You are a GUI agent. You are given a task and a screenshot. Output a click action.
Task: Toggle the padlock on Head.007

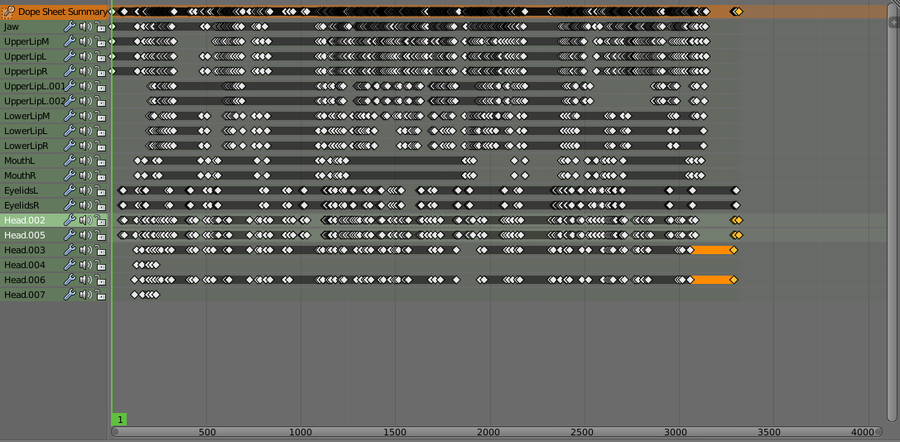click(100, 295)
